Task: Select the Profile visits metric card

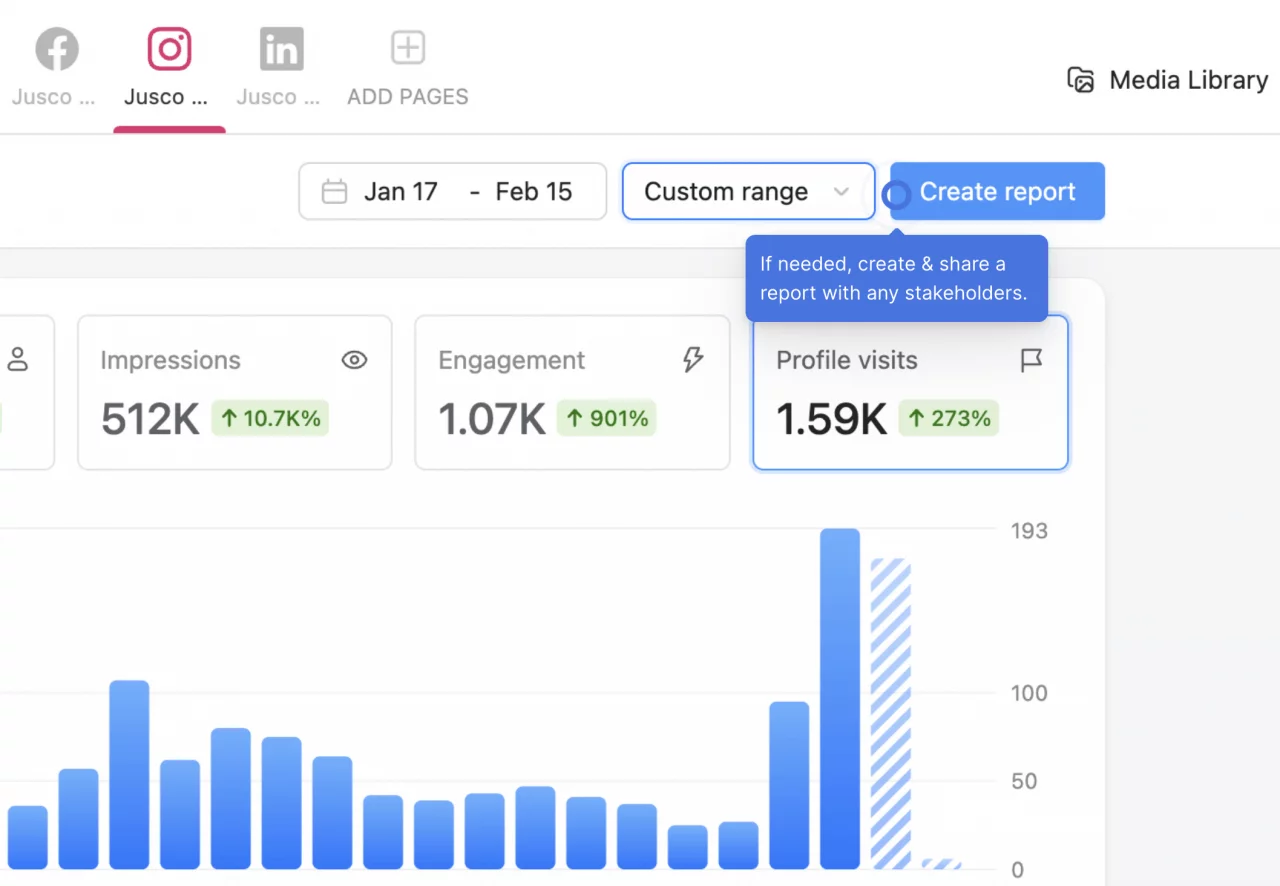Action: coord(910,392)
